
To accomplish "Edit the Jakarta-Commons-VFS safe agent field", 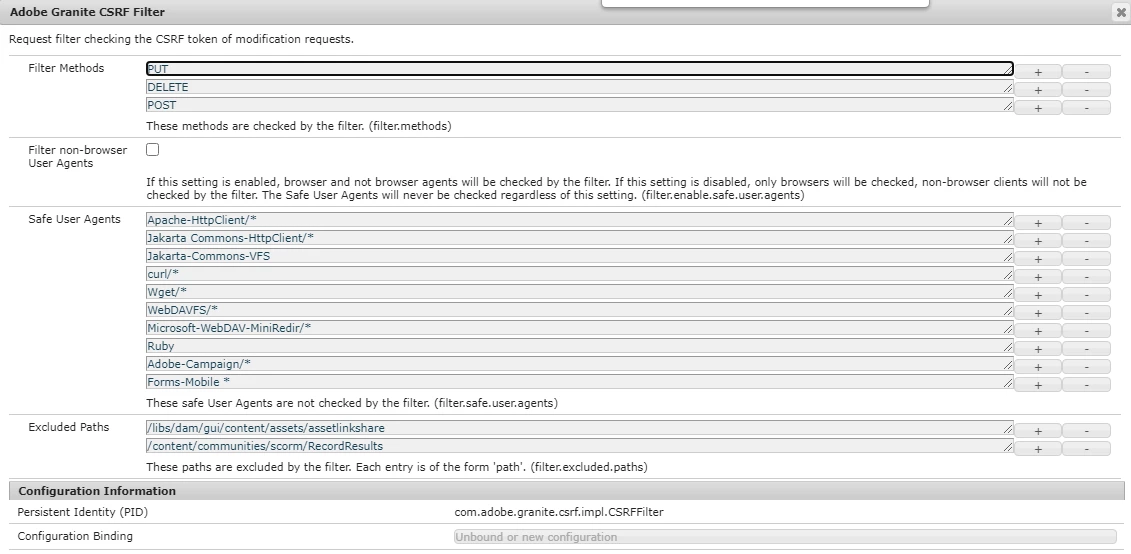I will pyautogui.click(x=579, y=255).
